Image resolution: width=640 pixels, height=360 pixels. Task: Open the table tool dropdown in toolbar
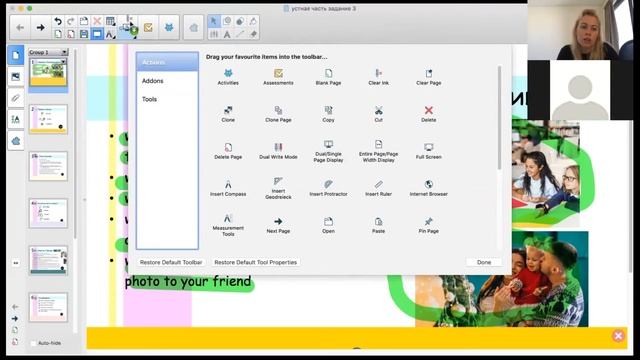[x=110, y=21]
